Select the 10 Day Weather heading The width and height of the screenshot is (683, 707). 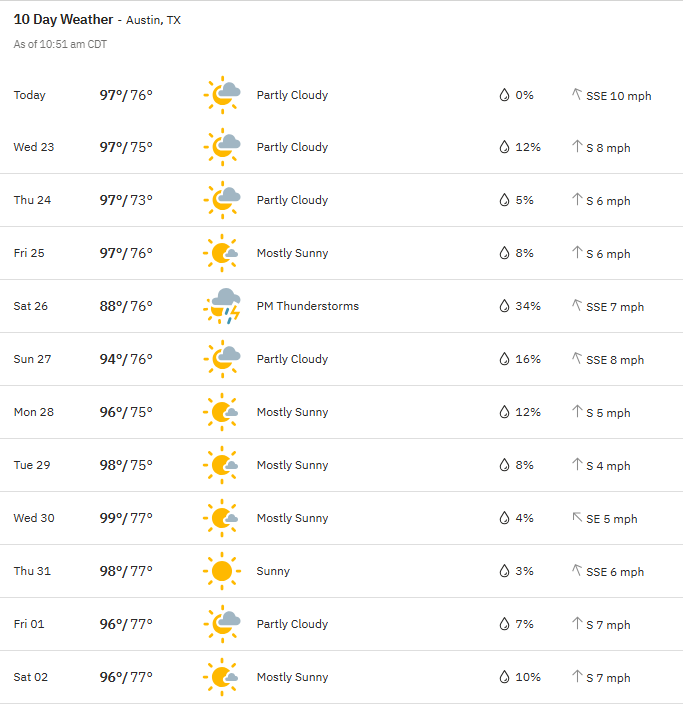click(63, 19)
